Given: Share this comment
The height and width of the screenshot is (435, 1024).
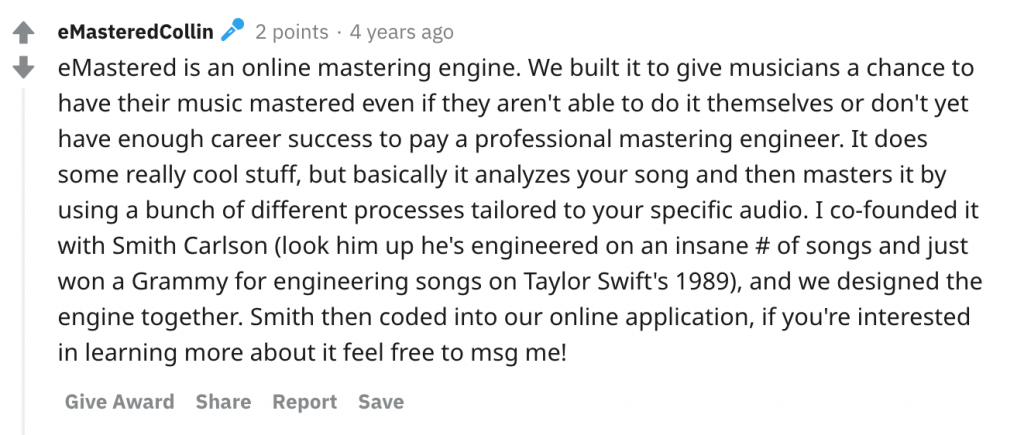Looking at the screenshot, I should click(x=223, y=402).
